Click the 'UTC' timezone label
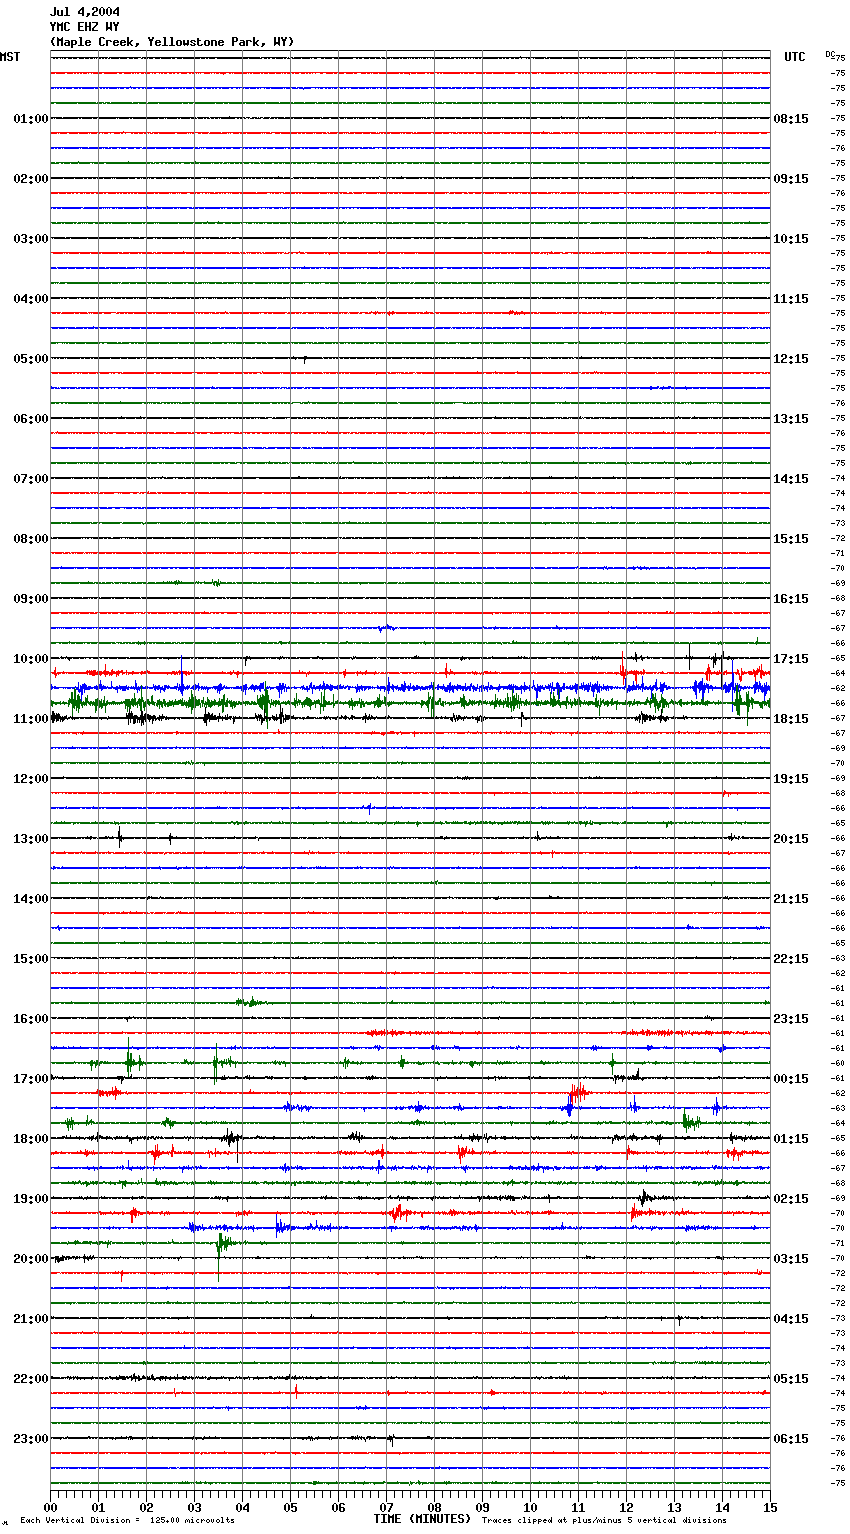 795,57
